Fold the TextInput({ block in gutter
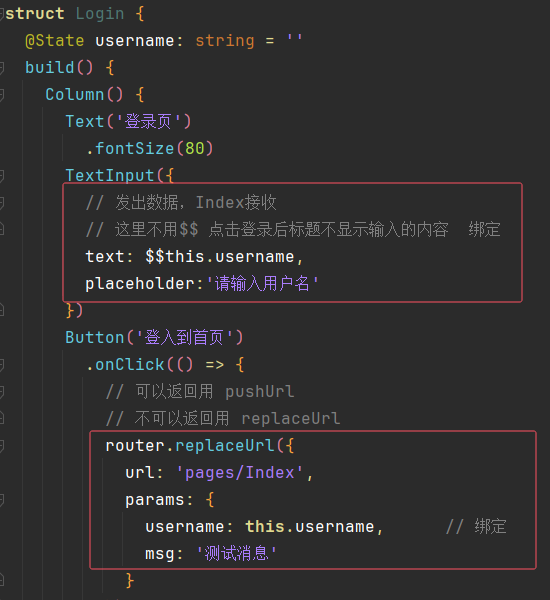550x600 pixels. coord(2,176)
